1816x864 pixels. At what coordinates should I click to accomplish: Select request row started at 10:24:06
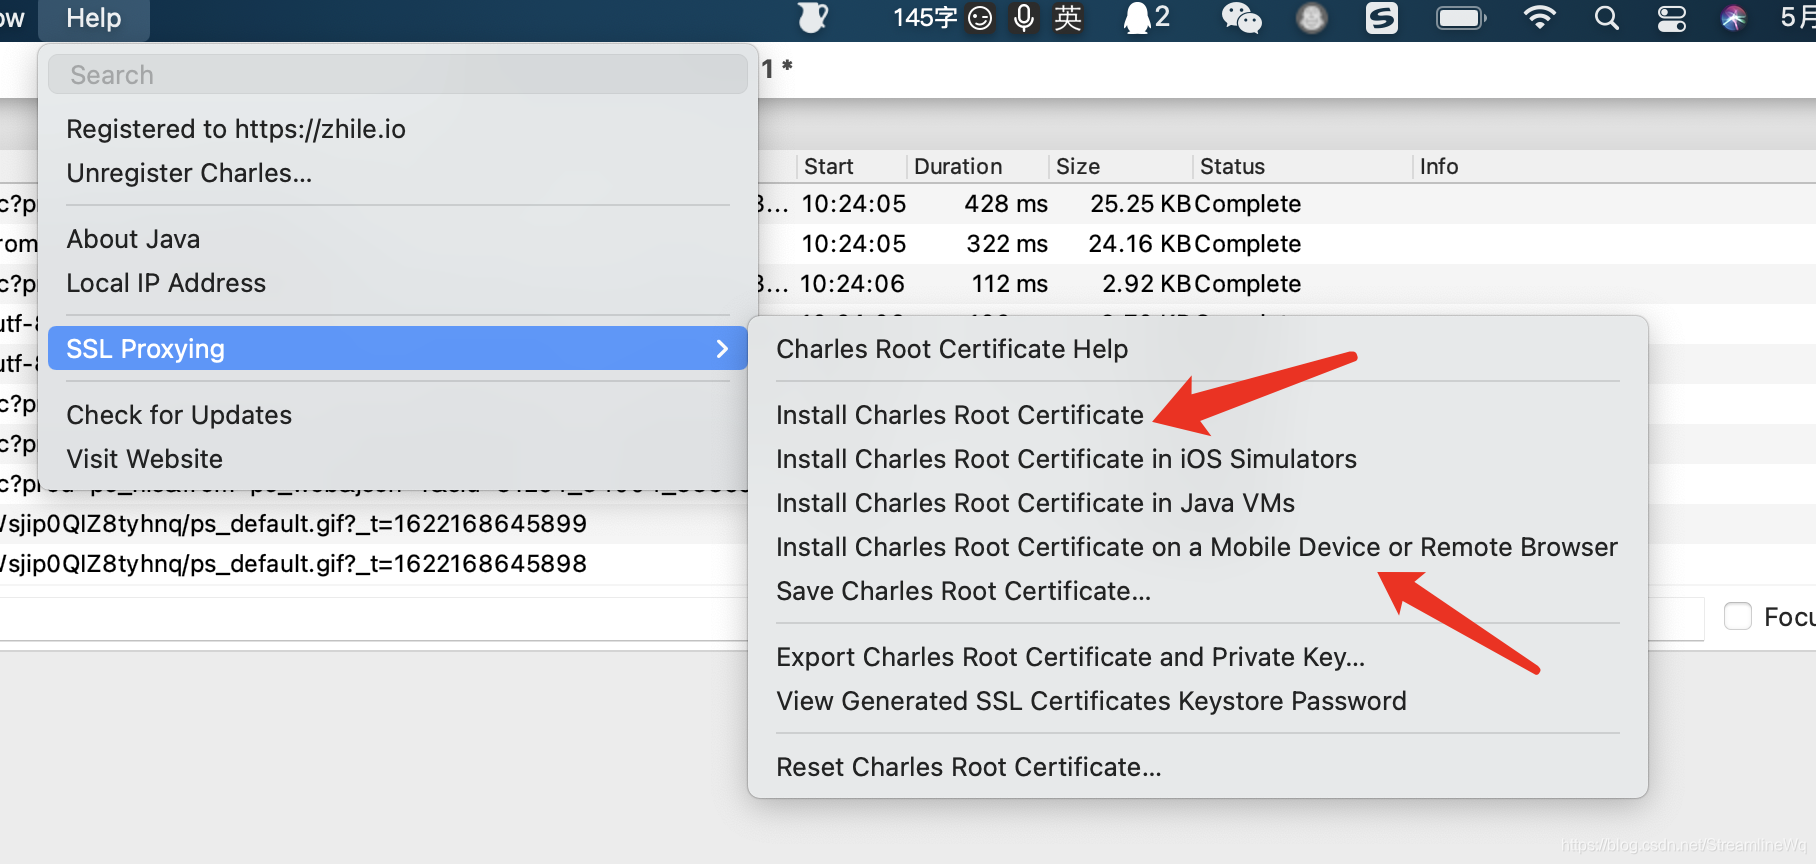1286,284
